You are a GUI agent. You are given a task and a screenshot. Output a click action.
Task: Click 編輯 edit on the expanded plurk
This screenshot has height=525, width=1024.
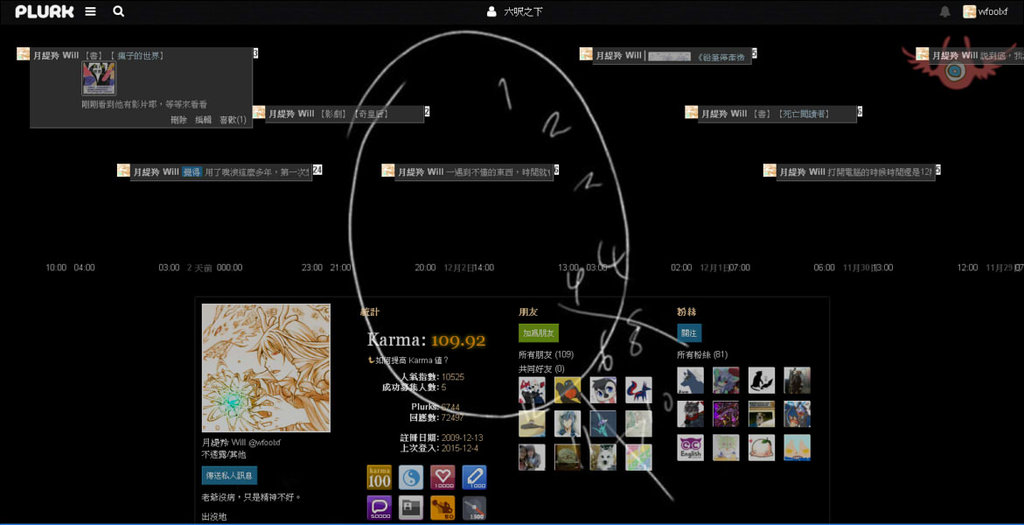click(203, 119)
